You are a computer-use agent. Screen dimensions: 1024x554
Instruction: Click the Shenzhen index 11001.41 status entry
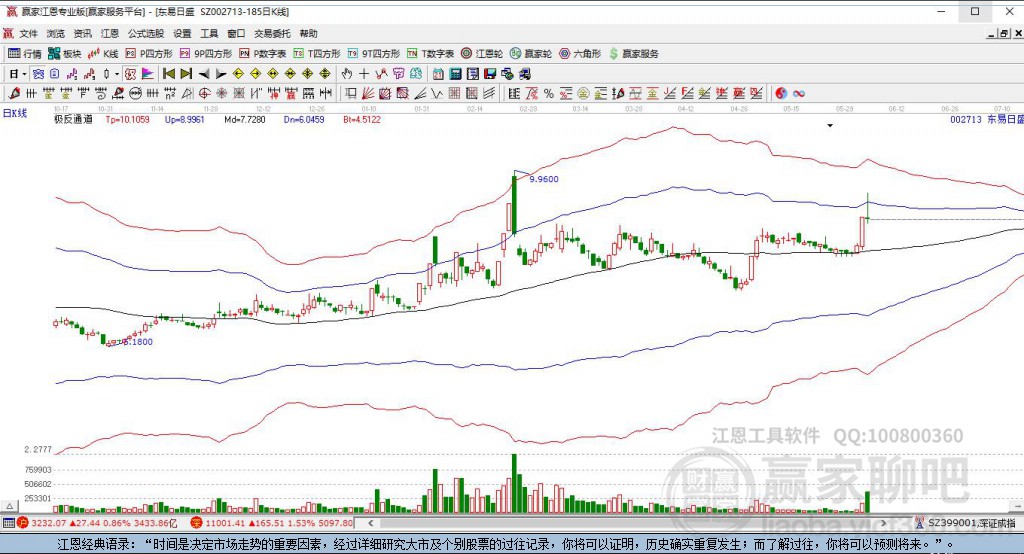pos(272,523)
